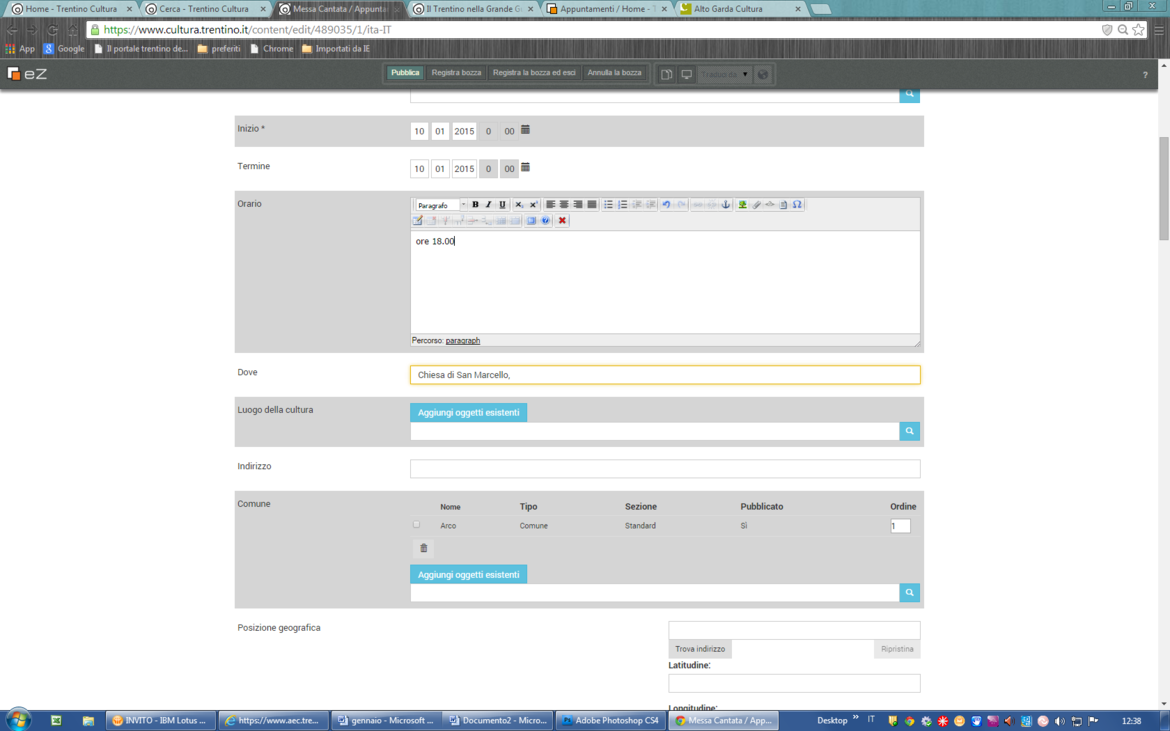Insert special character with the Omega icon

[x=797, y=205]
